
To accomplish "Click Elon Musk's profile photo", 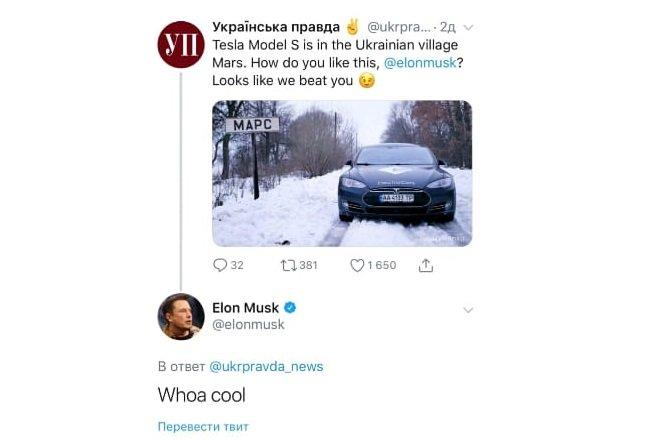I will [181, 316].
